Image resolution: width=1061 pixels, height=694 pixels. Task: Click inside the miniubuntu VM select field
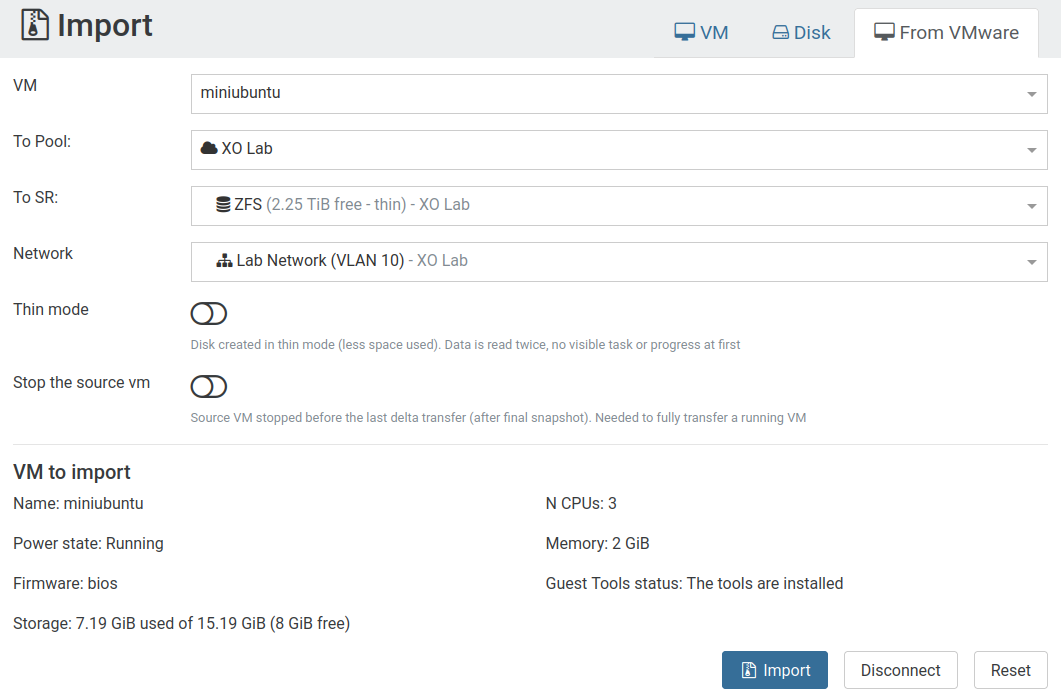(x=619, y=94)
